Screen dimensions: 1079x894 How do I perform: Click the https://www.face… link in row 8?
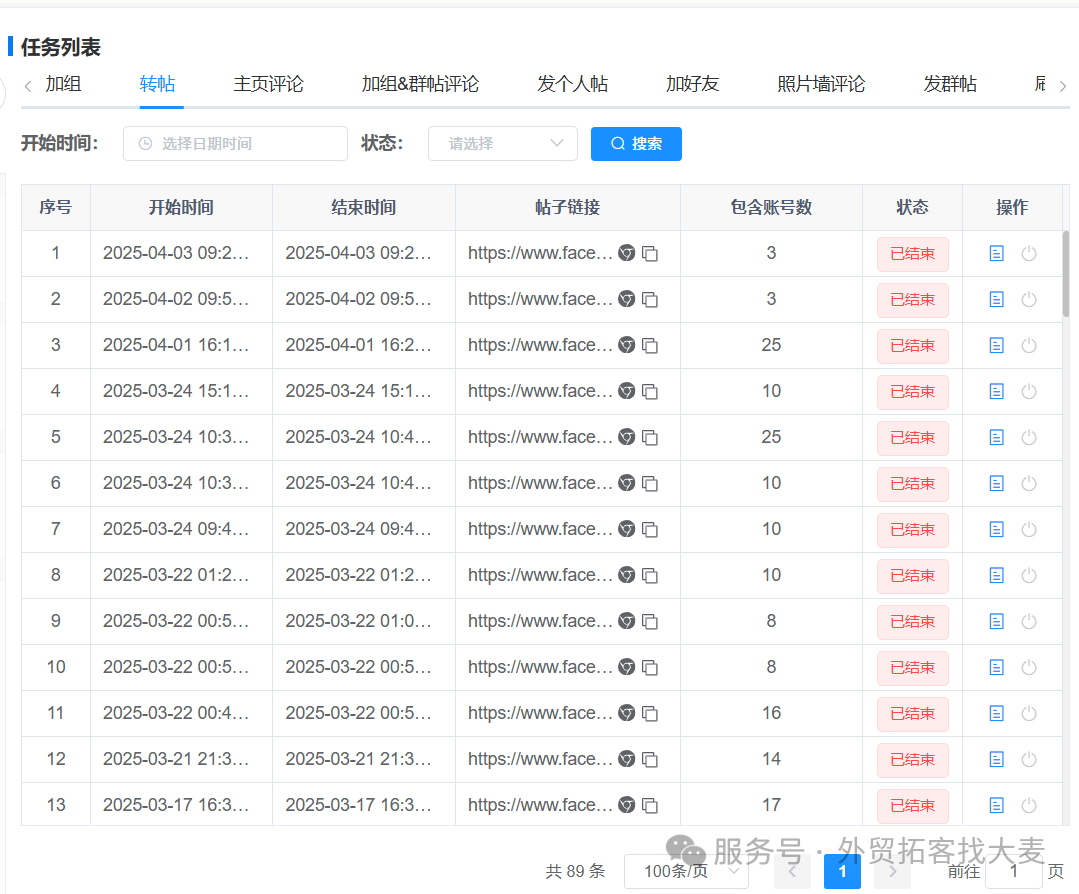(540, 575)
